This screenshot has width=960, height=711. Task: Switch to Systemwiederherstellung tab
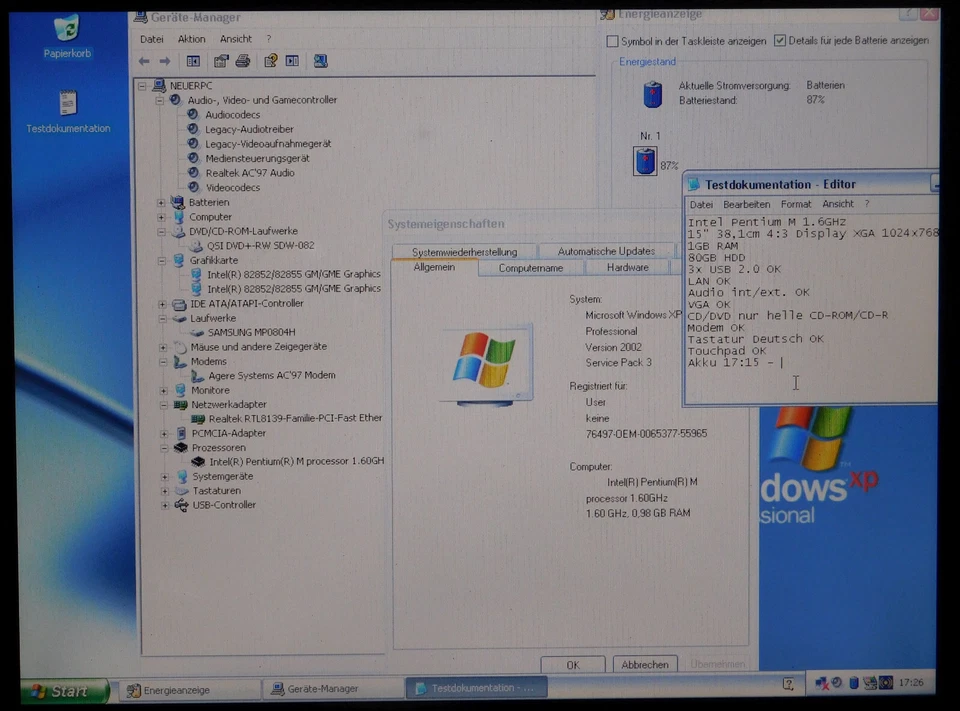coord(465,252)
